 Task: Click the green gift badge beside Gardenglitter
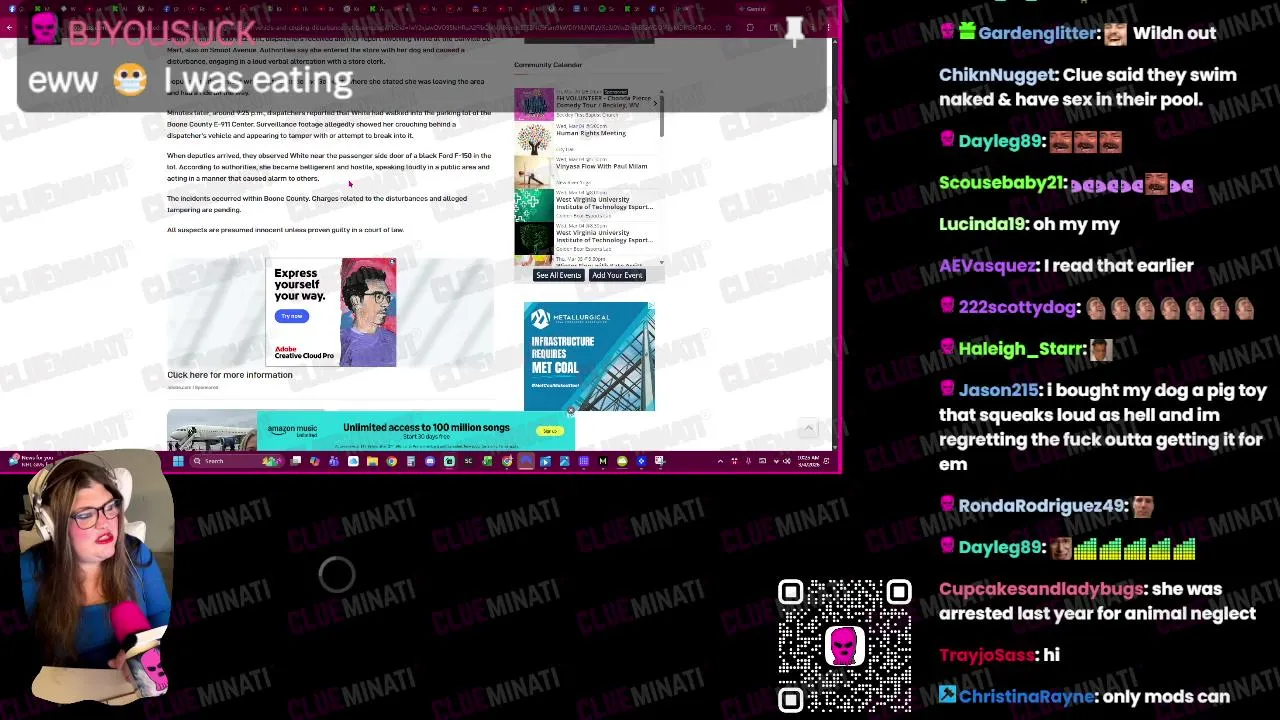[x=967, y=32]
